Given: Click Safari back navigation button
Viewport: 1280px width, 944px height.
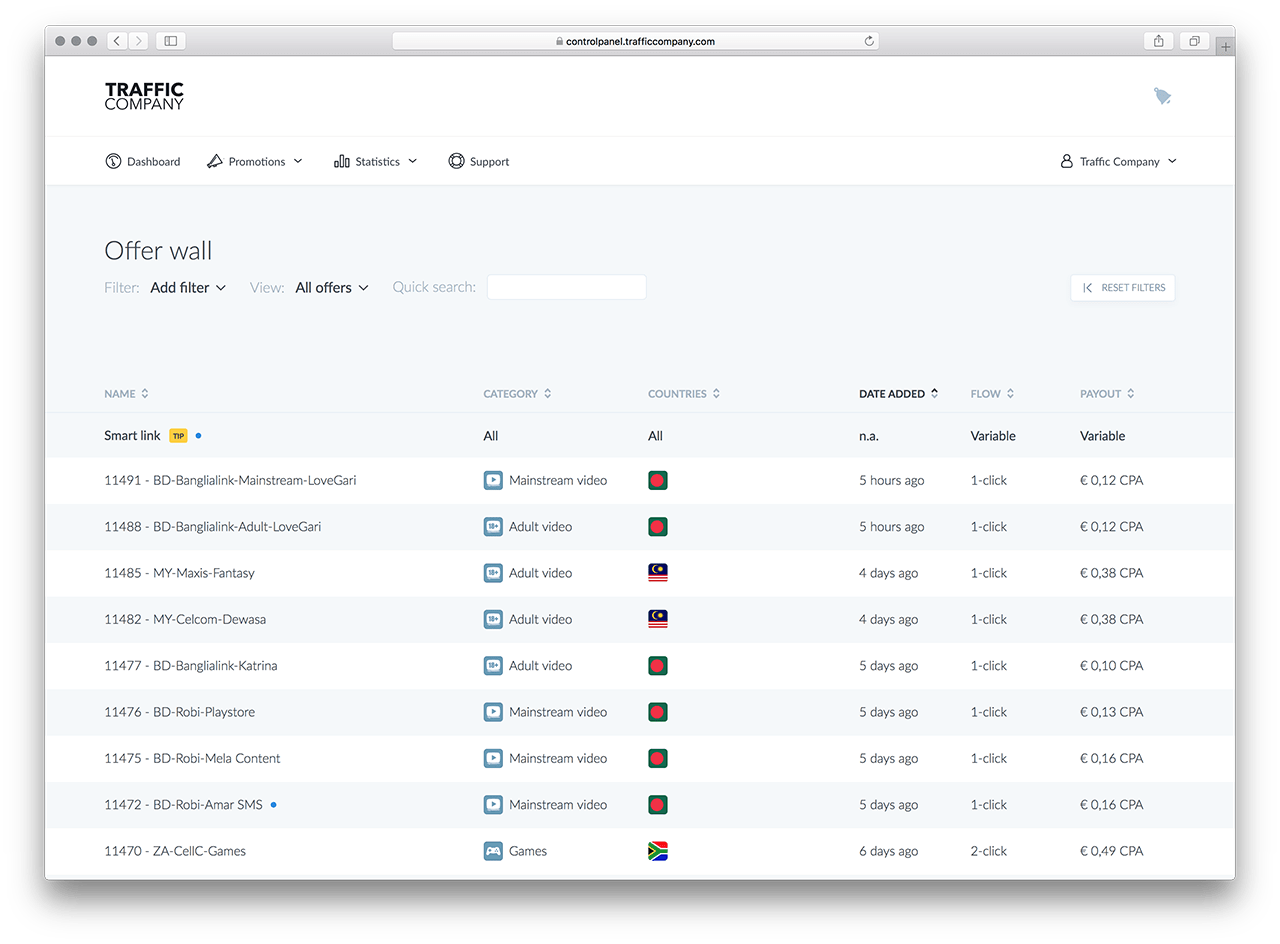Looking at the screenshot, I should tap(117, 41).
